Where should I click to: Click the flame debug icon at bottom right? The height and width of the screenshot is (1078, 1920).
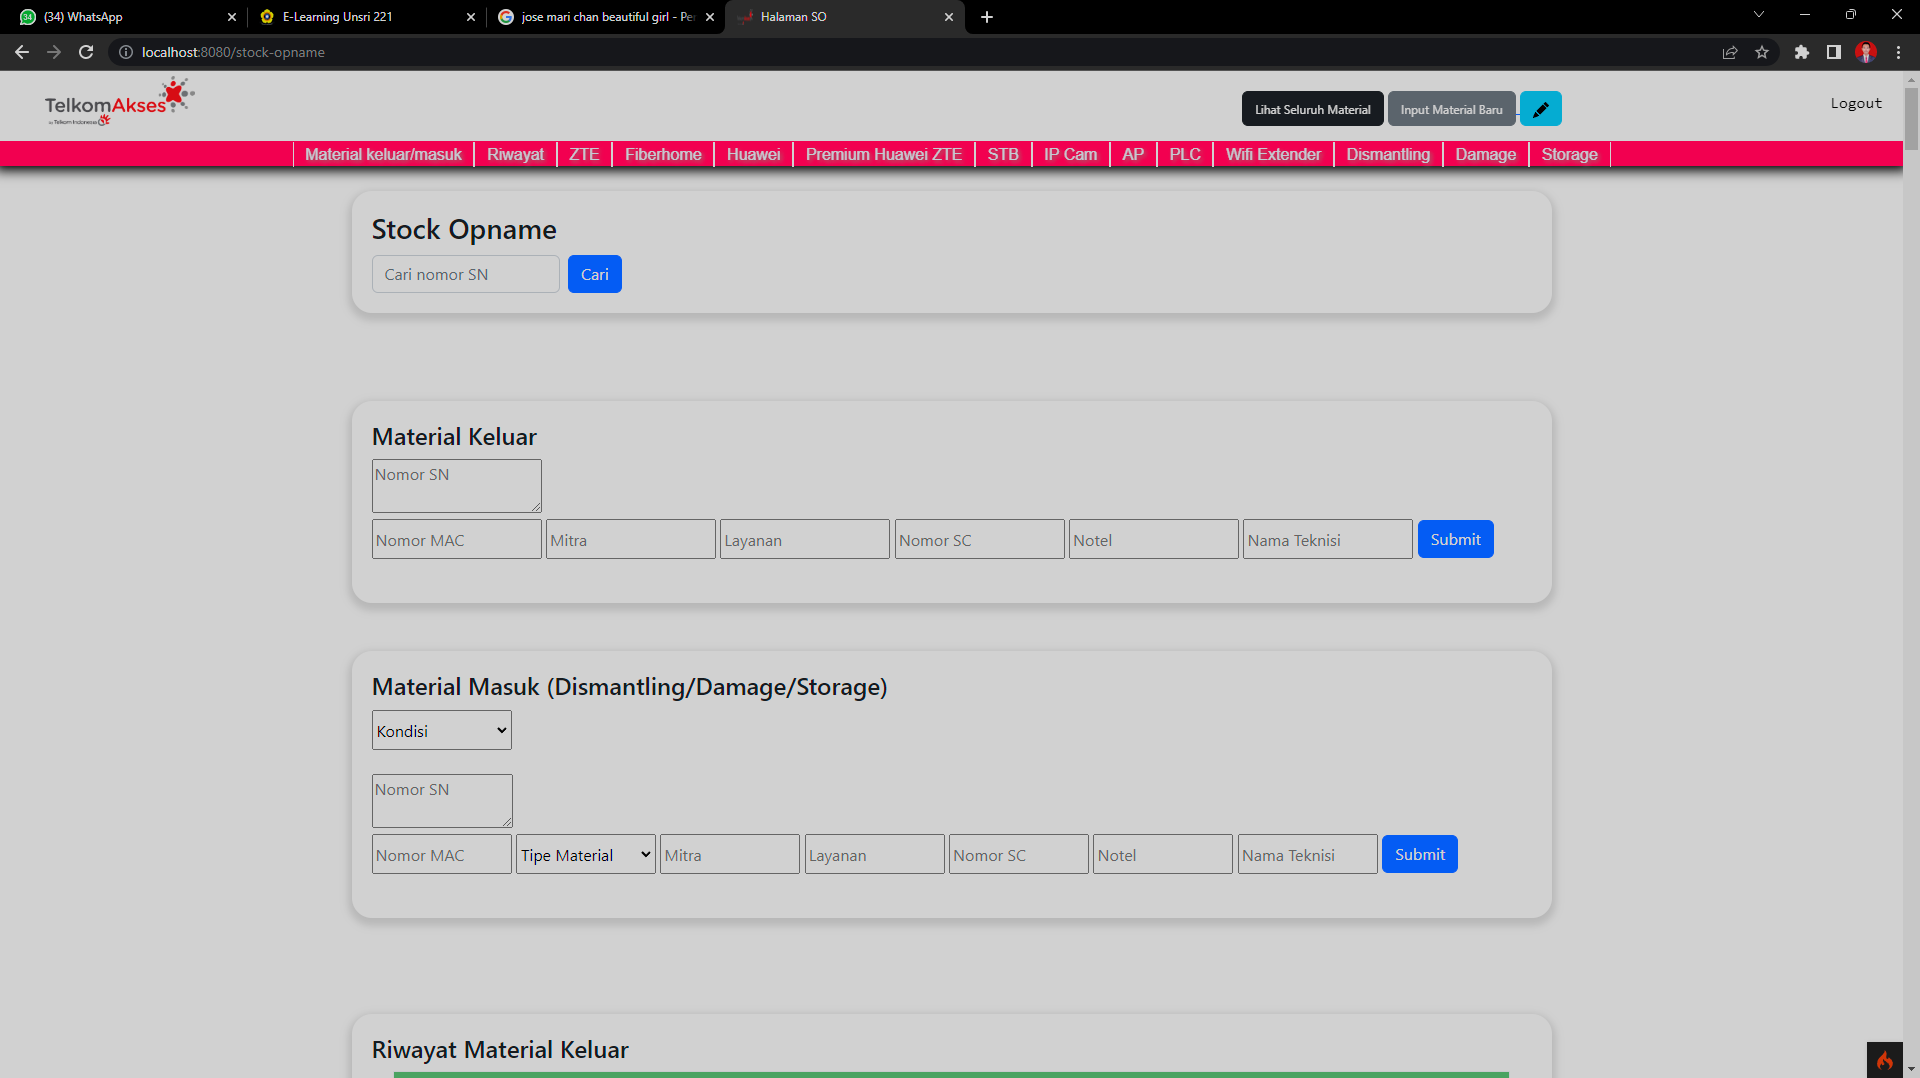[1885, 1060]
